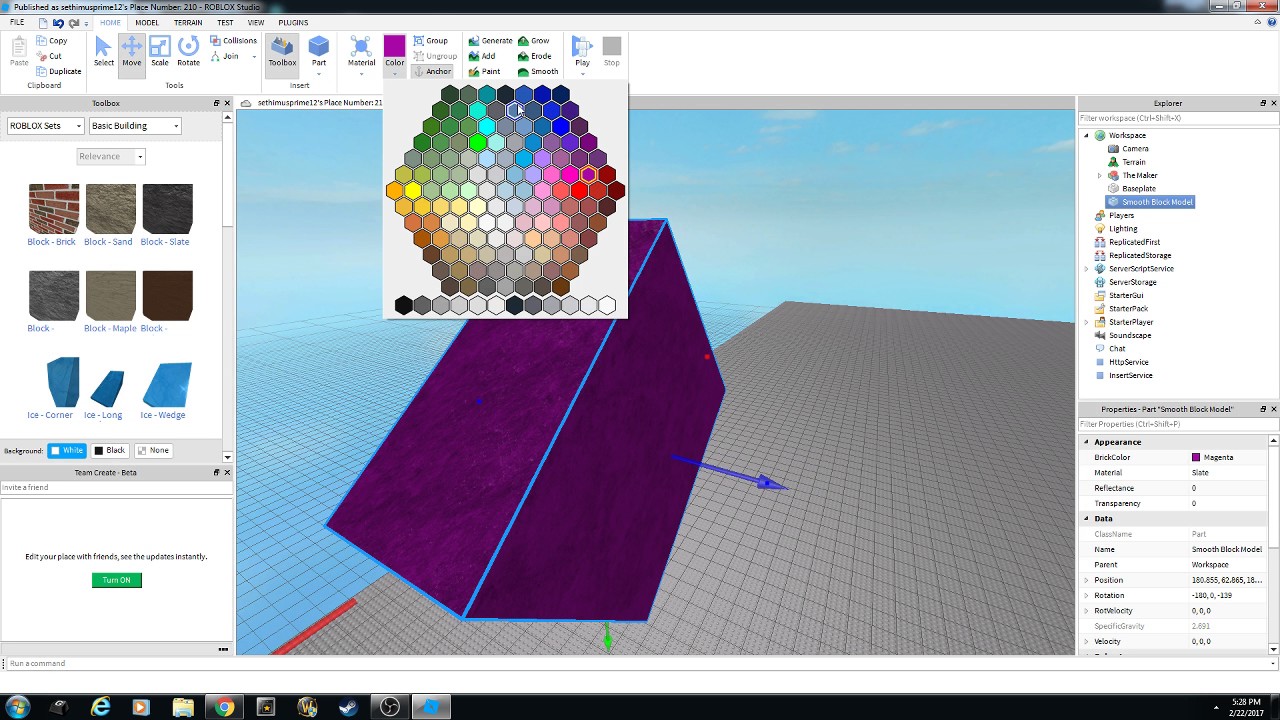Open the PLUGINS ribbon tab
1280x720 pixels.
(x=293, y=22)
